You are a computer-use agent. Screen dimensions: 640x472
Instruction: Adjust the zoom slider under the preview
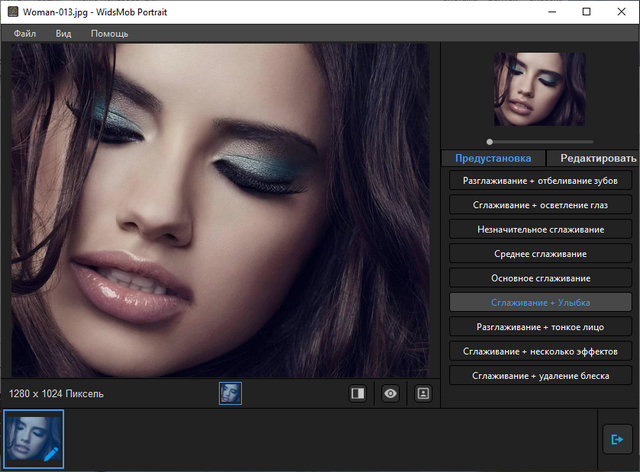[x=489, y=142]
